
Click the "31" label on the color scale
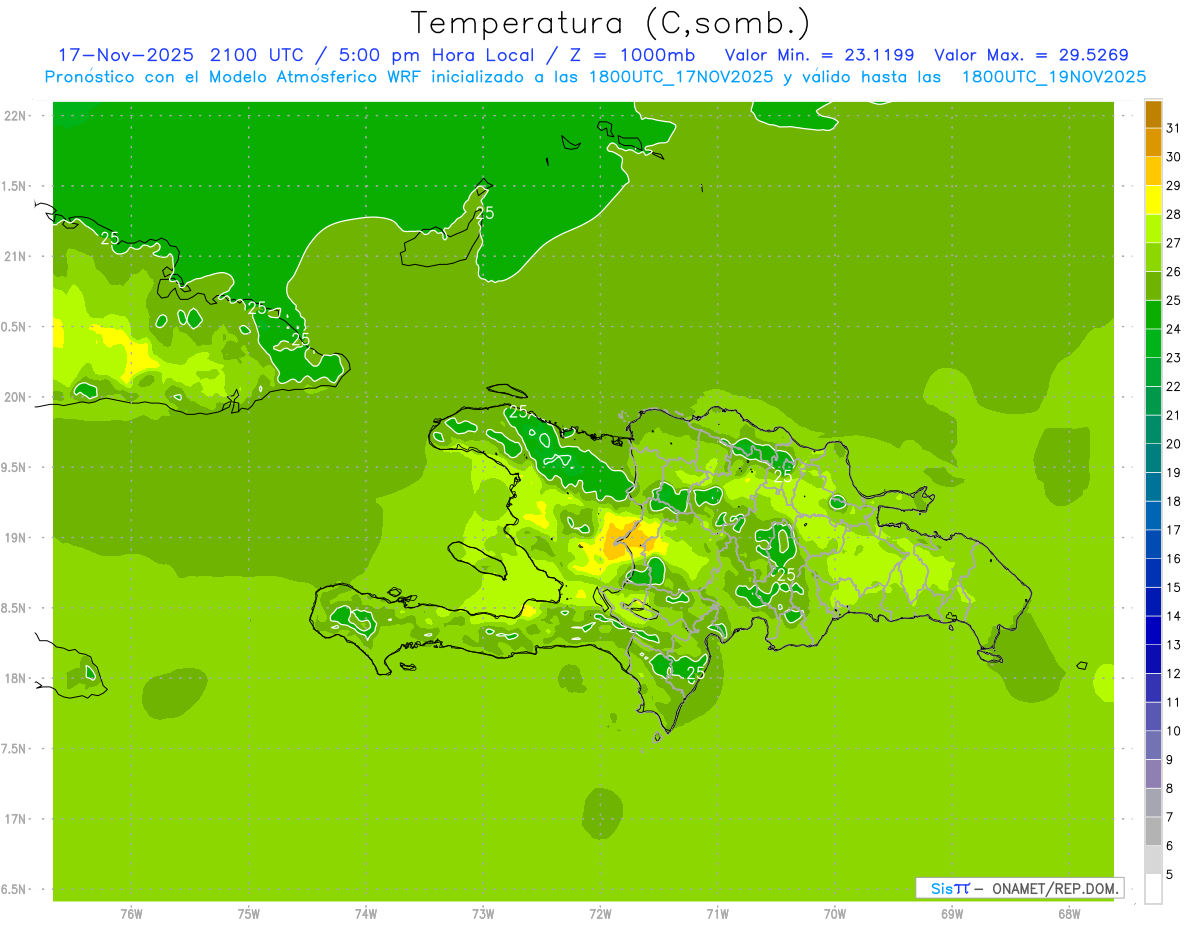tap(1174, 129)
